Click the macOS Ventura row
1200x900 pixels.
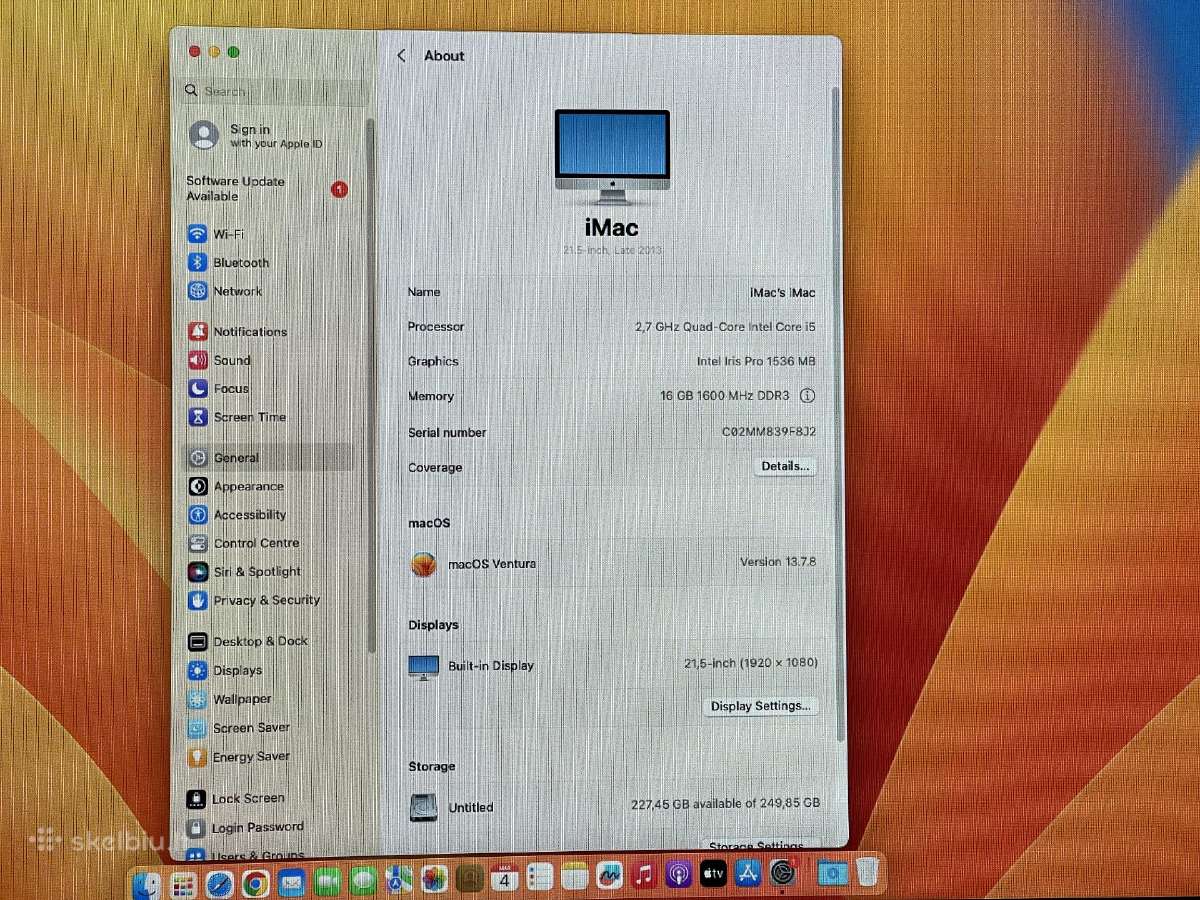[x=612, y=564]
